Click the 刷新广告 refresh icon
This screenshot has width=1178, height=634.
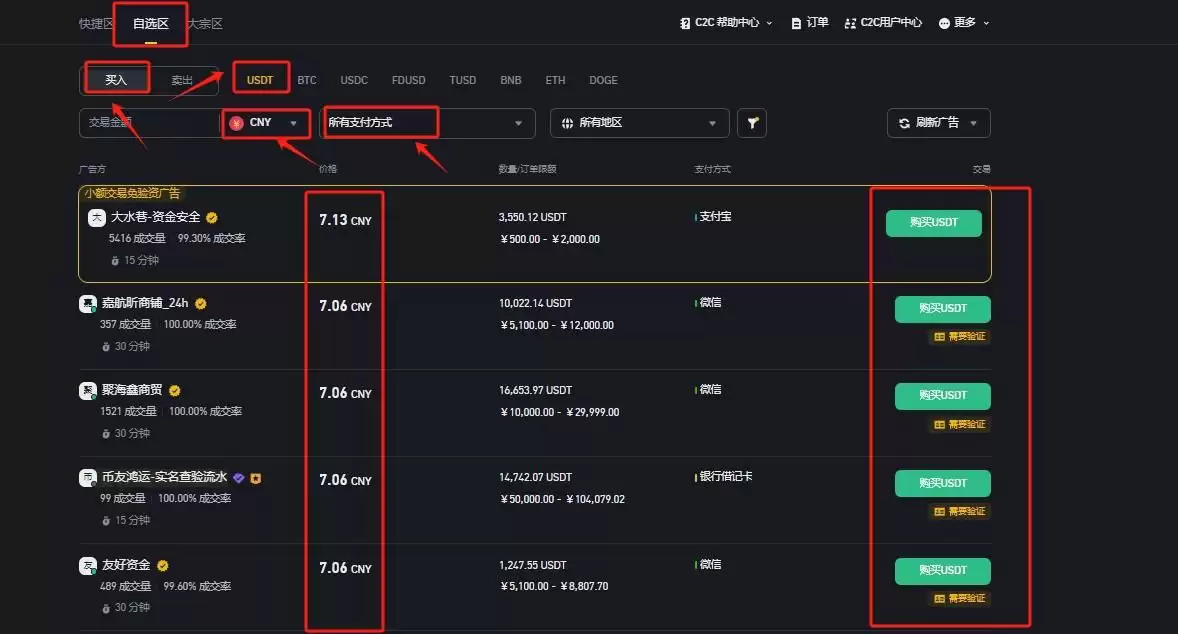(x=906, y=122)
